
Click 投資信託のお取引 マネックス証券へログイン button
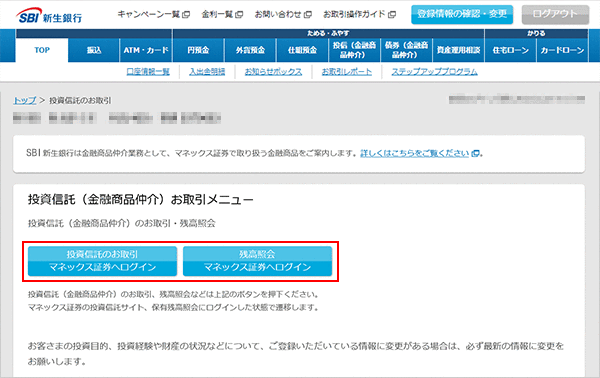(x=103, y=261)
